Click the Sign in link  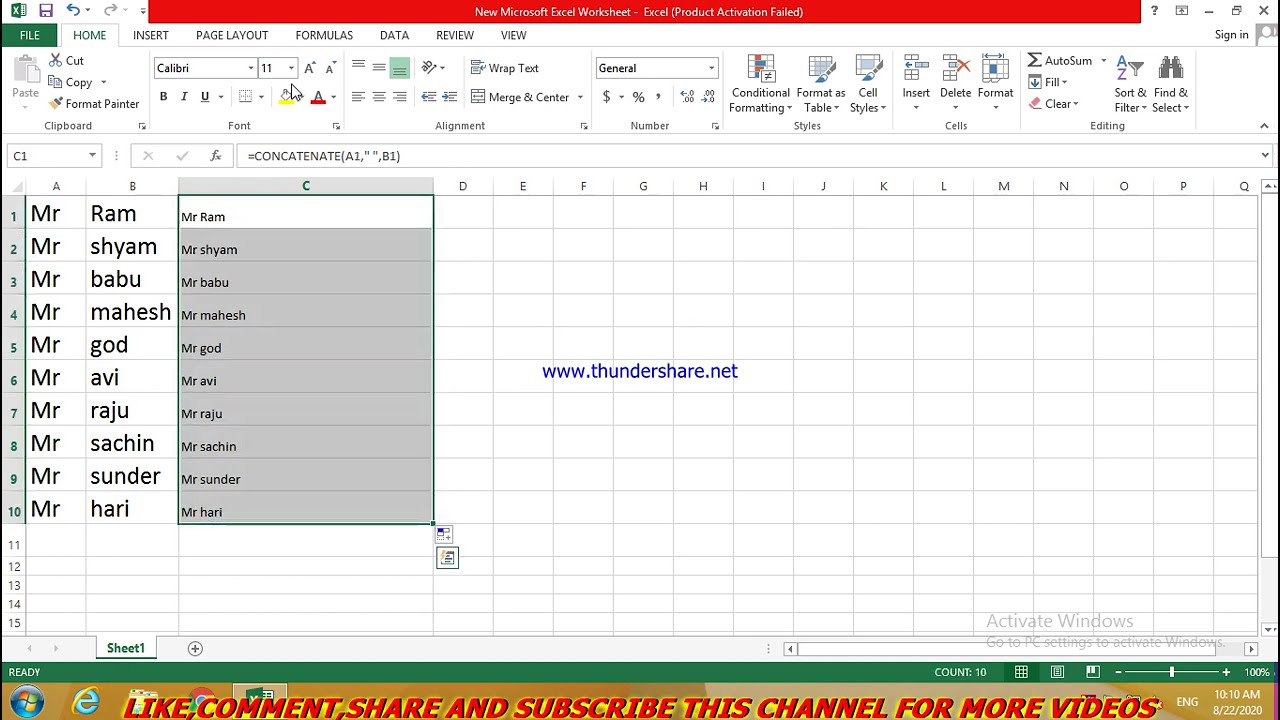(x=1231, y=35)
